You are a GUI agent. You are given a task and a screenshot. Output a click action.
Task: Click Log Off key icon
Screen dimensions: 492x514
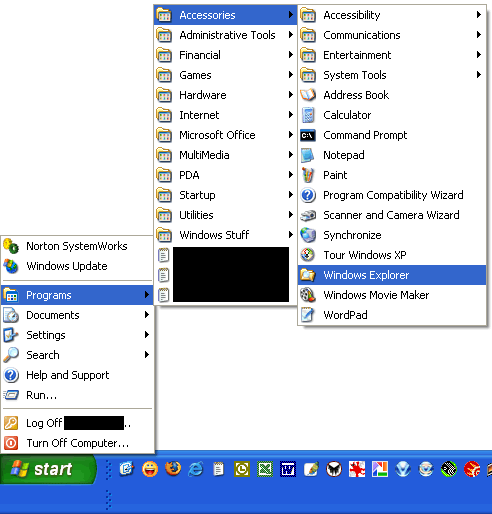[11, 423]
